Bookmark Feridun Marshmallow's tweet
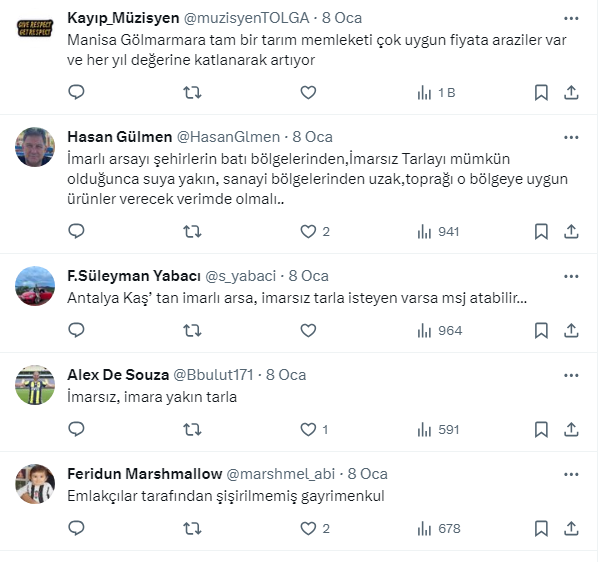 541,528
